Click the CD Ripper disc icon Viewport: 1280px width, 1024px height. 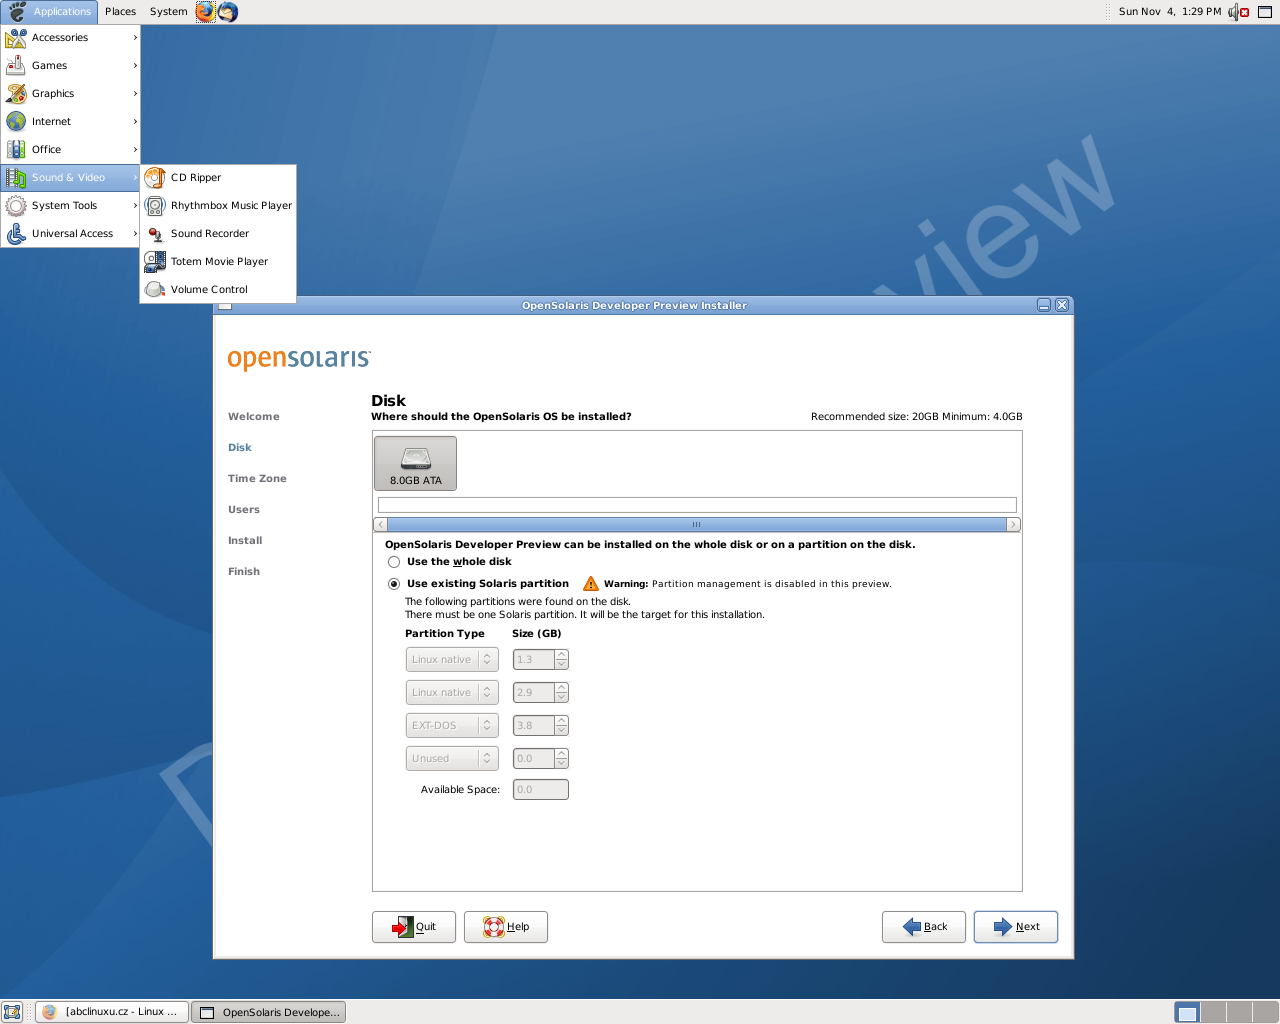pos(155,178)
